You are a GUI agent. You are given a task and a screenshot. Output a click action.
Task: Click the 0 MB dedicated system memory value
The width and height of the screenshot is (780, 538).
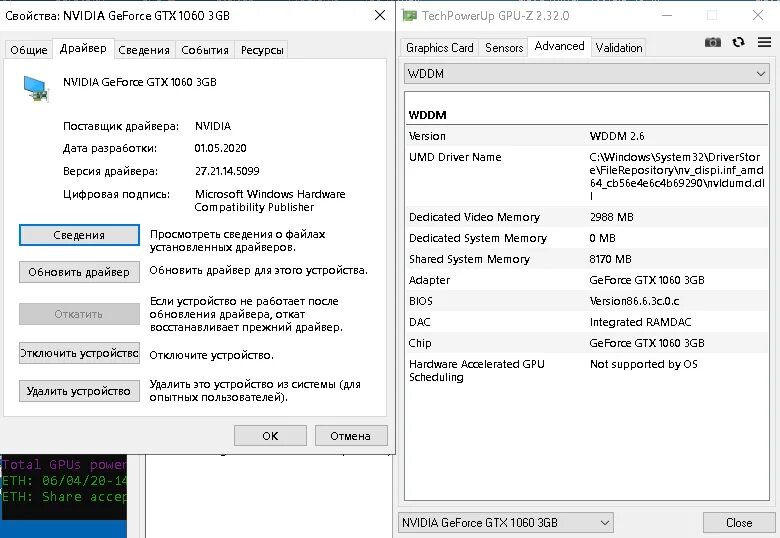[602, 238]
